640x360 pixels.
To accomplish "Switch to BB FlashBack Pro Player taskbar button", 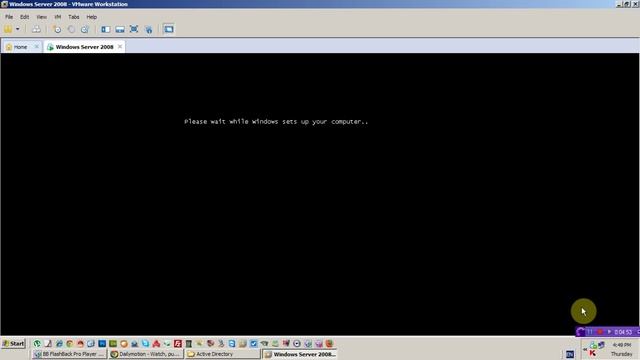I will coord(70,354).
